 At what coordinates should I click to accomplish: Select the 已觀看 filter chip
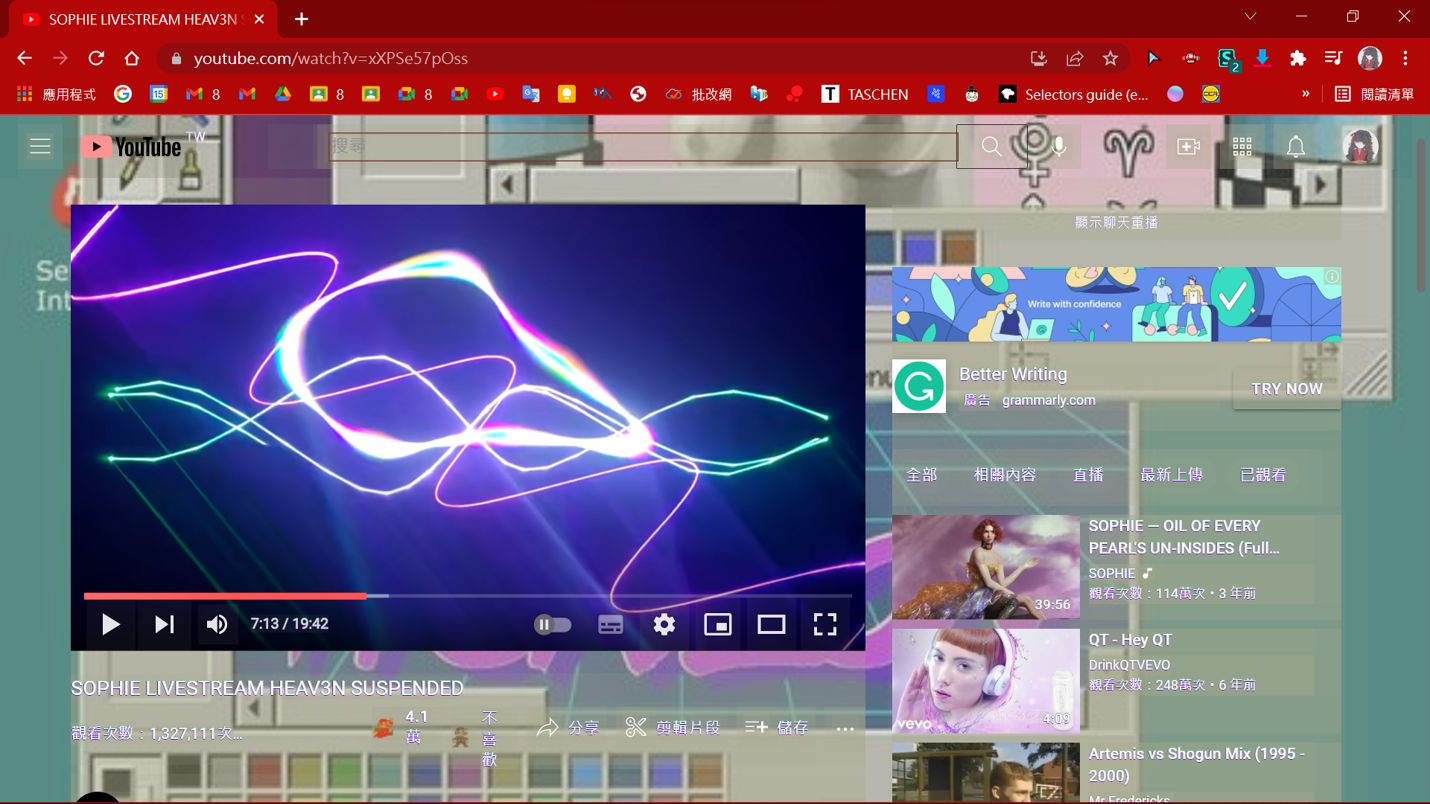click(1263, 475)
